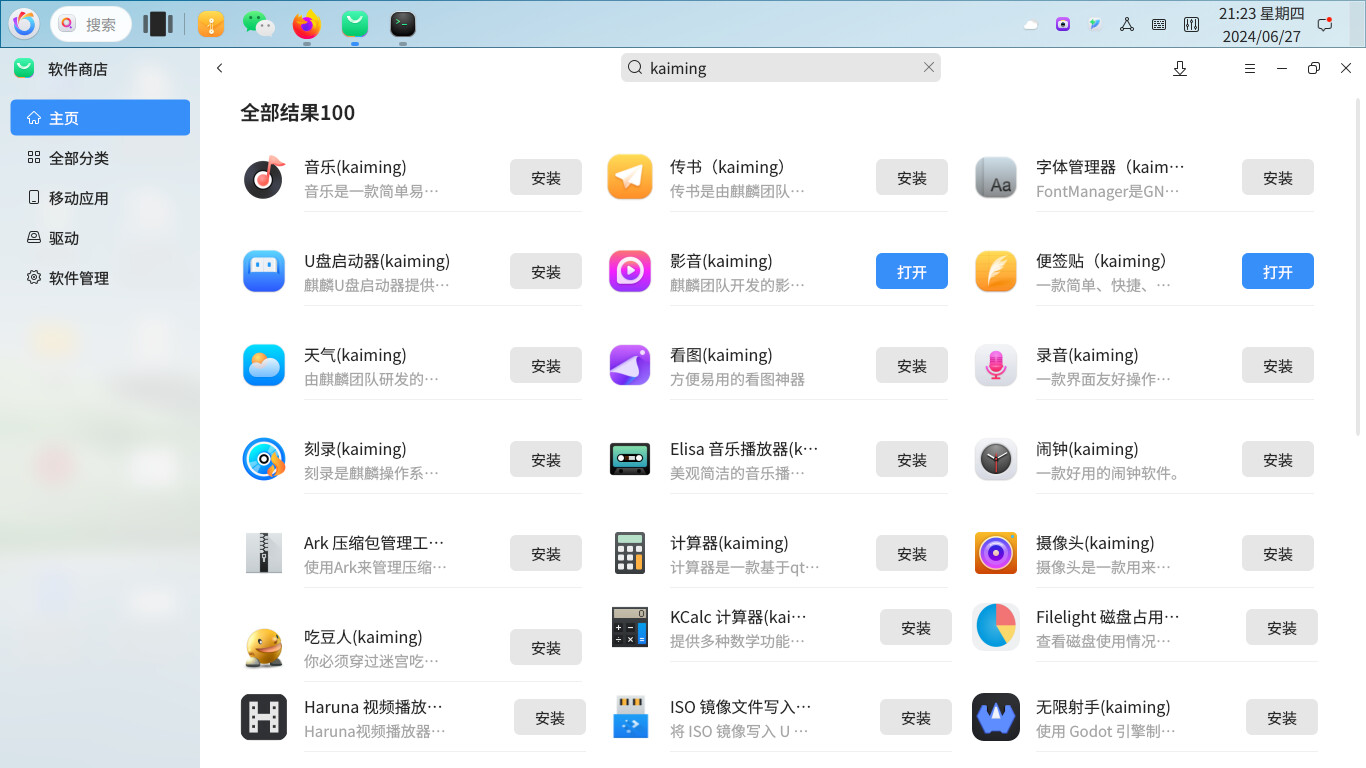1366x768 pixels.
Task: Install 字体管理器
Action: [1278, 178]
